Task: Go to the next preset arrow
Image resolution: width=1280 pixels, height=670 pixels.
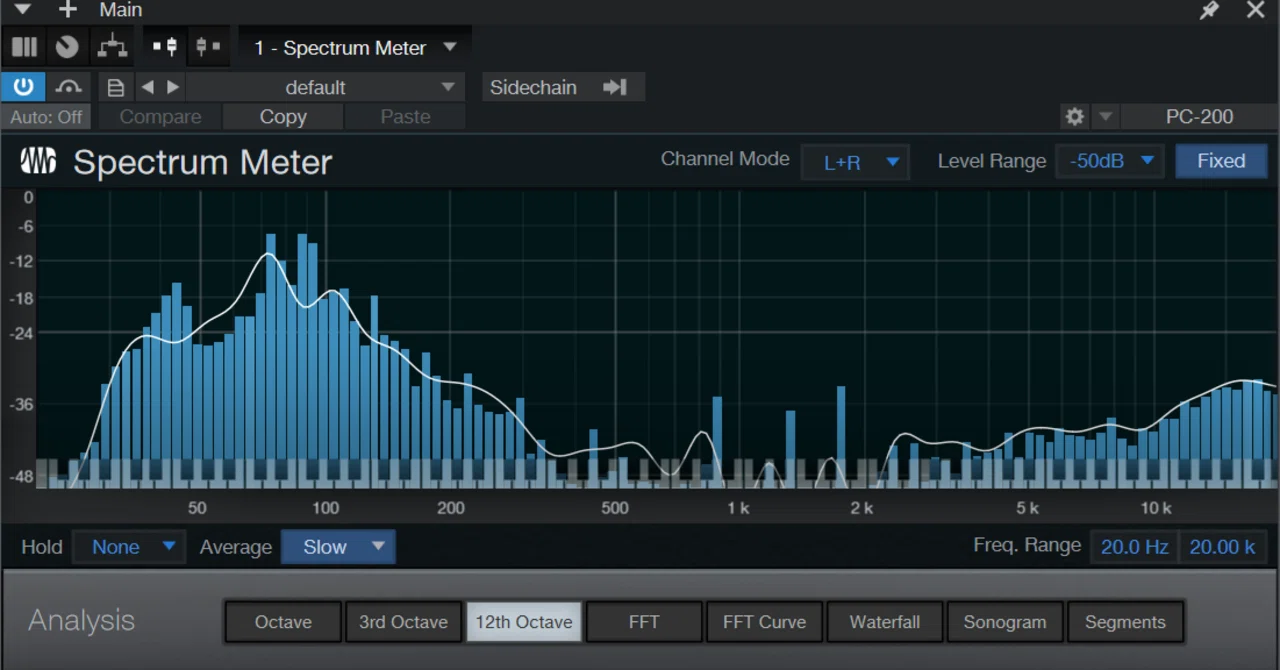Action: tap(173, 87)
